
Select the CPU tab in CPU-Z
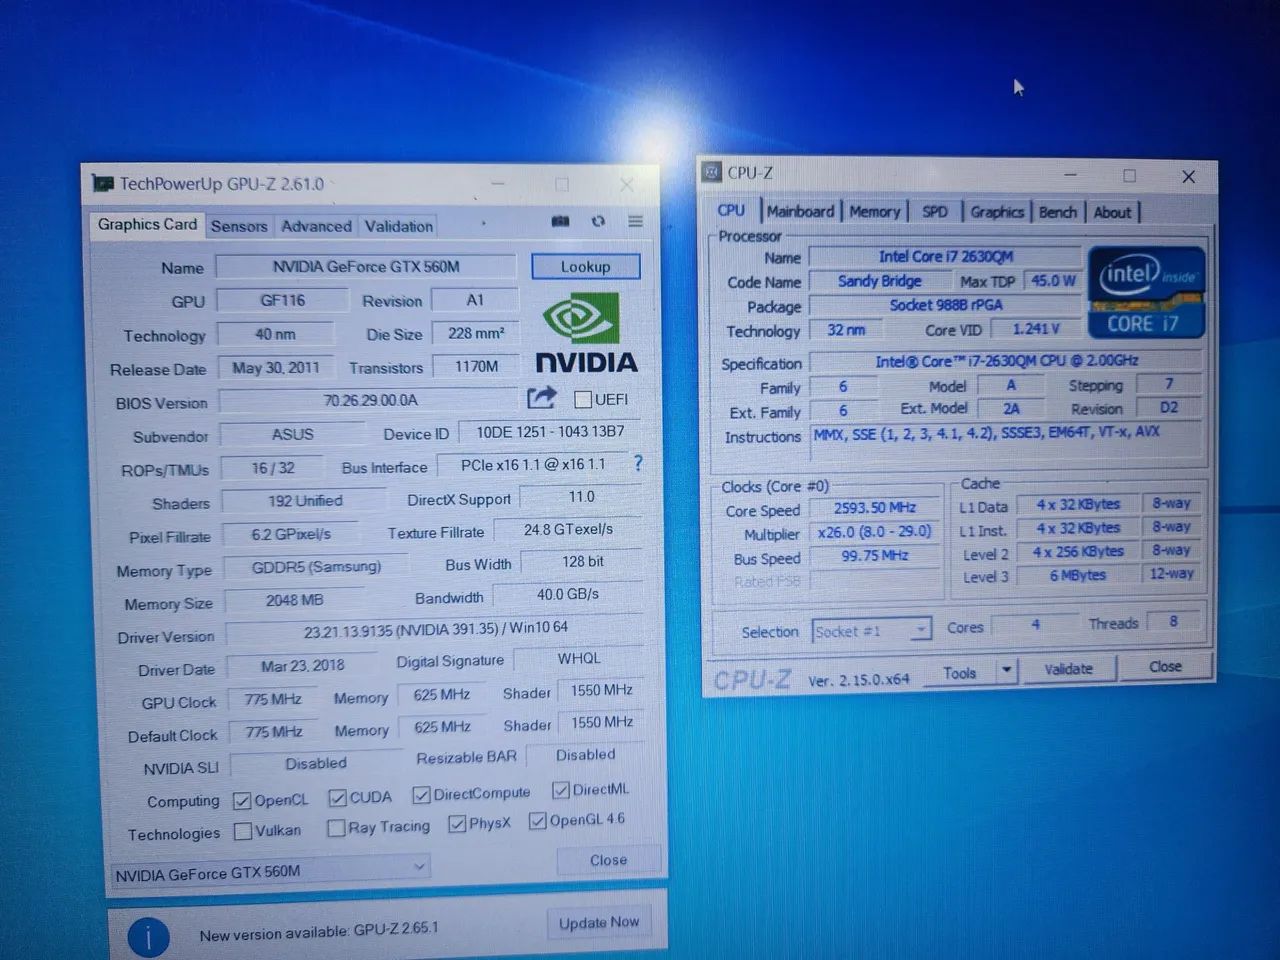pyautogui.click(x=731, y=210)
